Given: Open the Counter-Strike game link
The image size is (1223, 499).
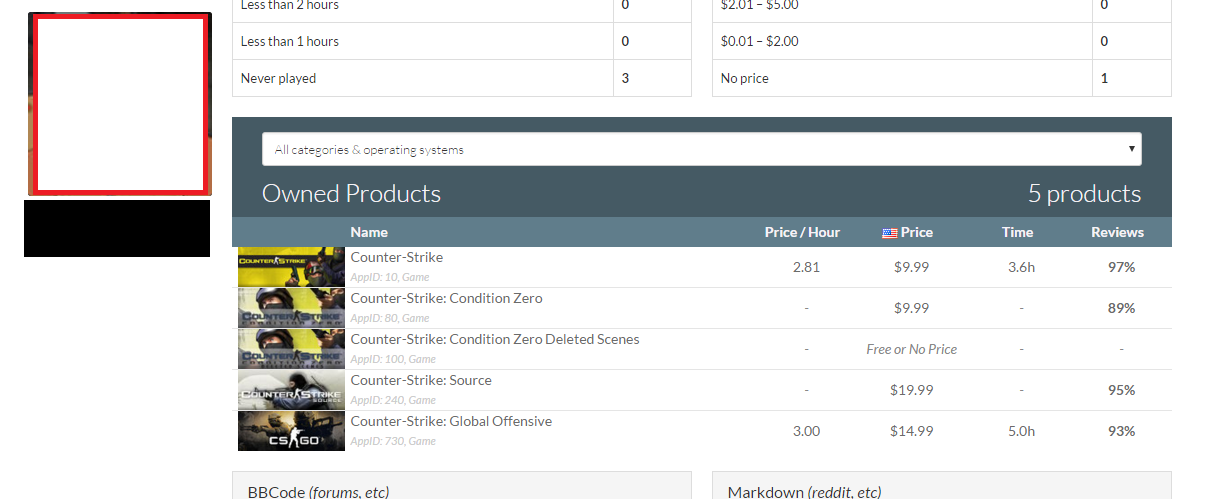Looking at the screenshot, I should pos(396,257).
